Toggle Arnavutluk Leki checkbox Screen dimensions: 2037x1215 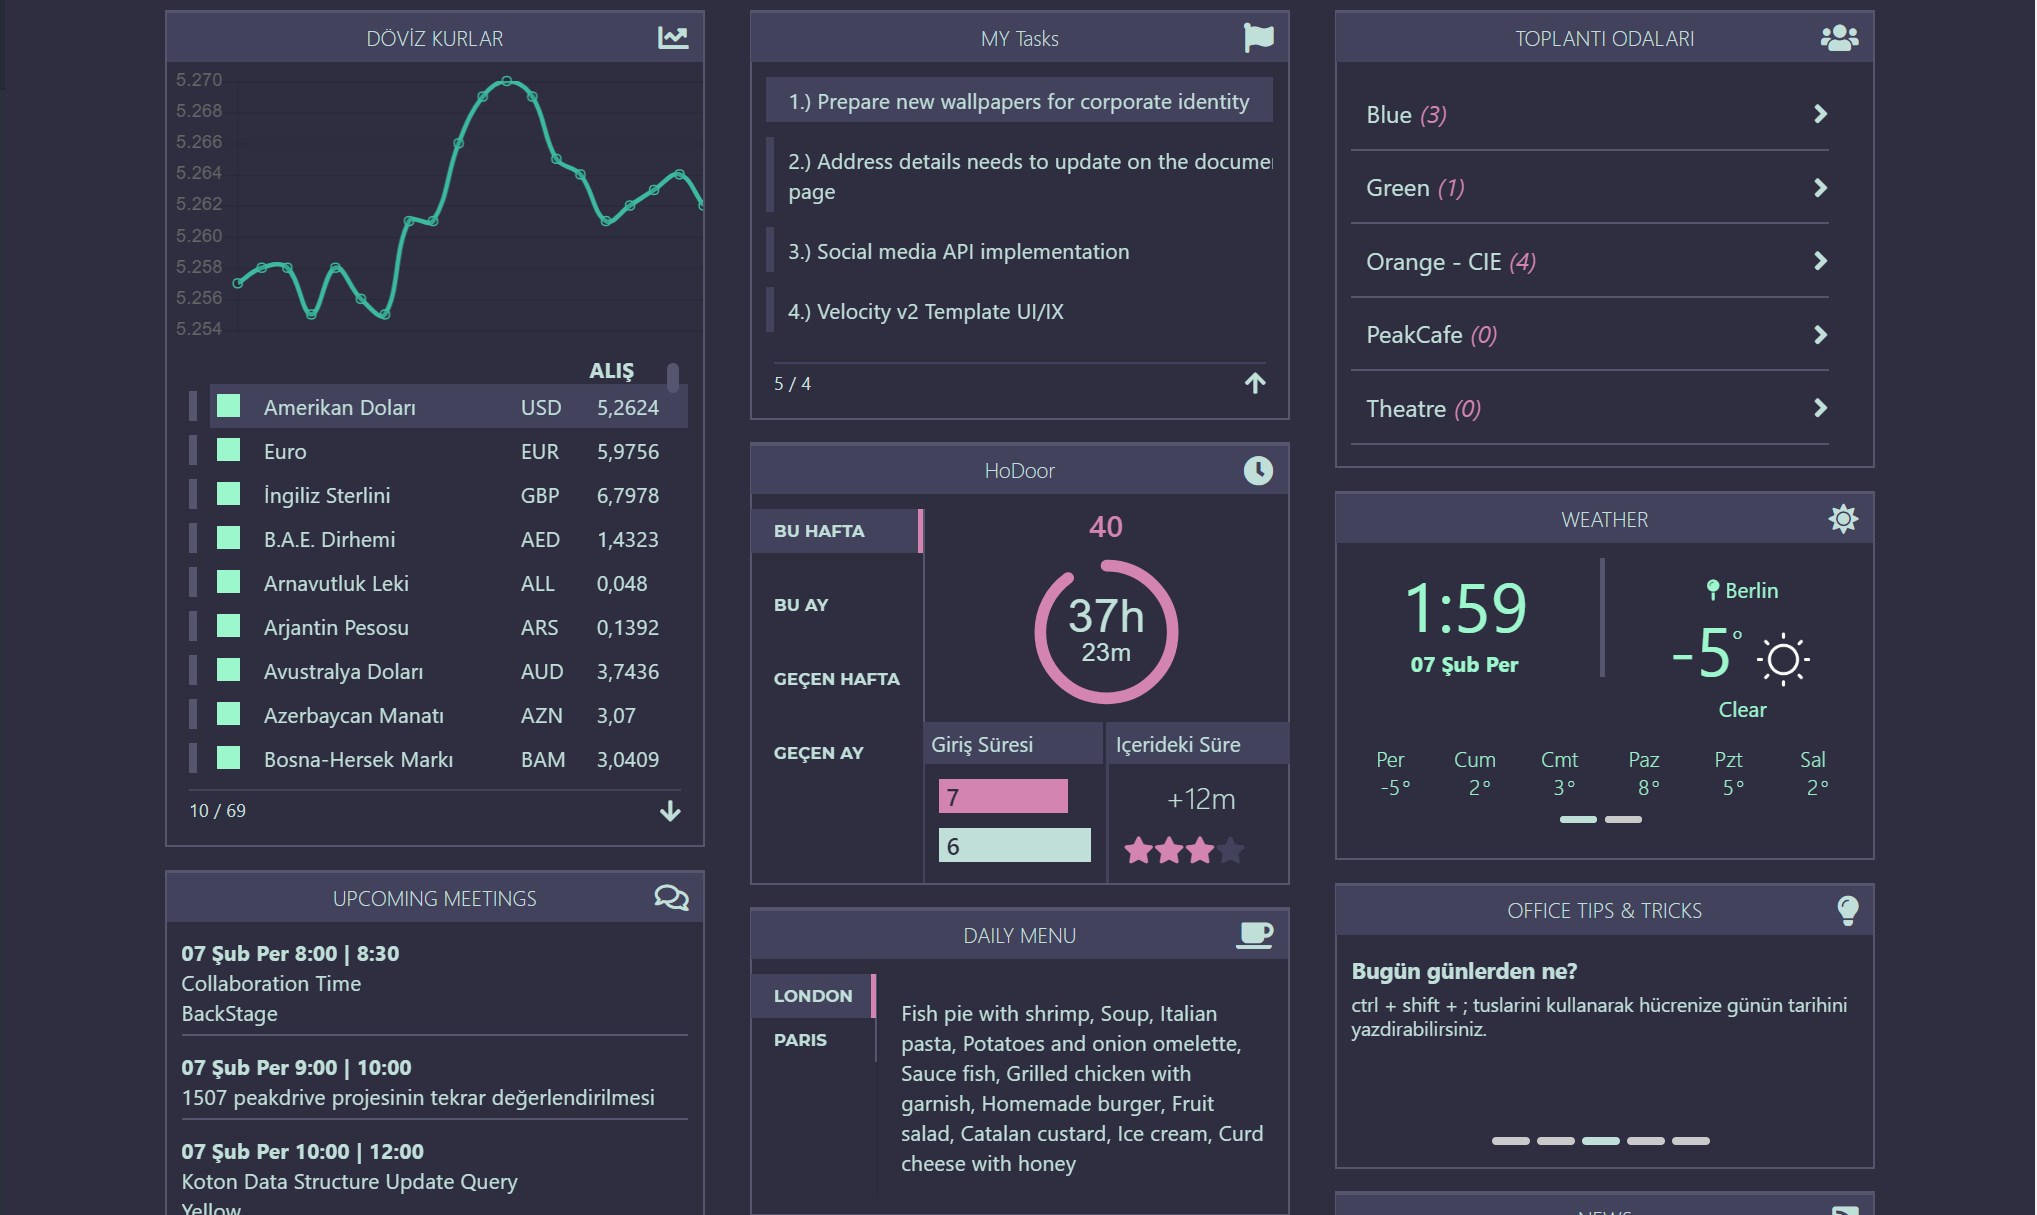(x=229, y=582)
